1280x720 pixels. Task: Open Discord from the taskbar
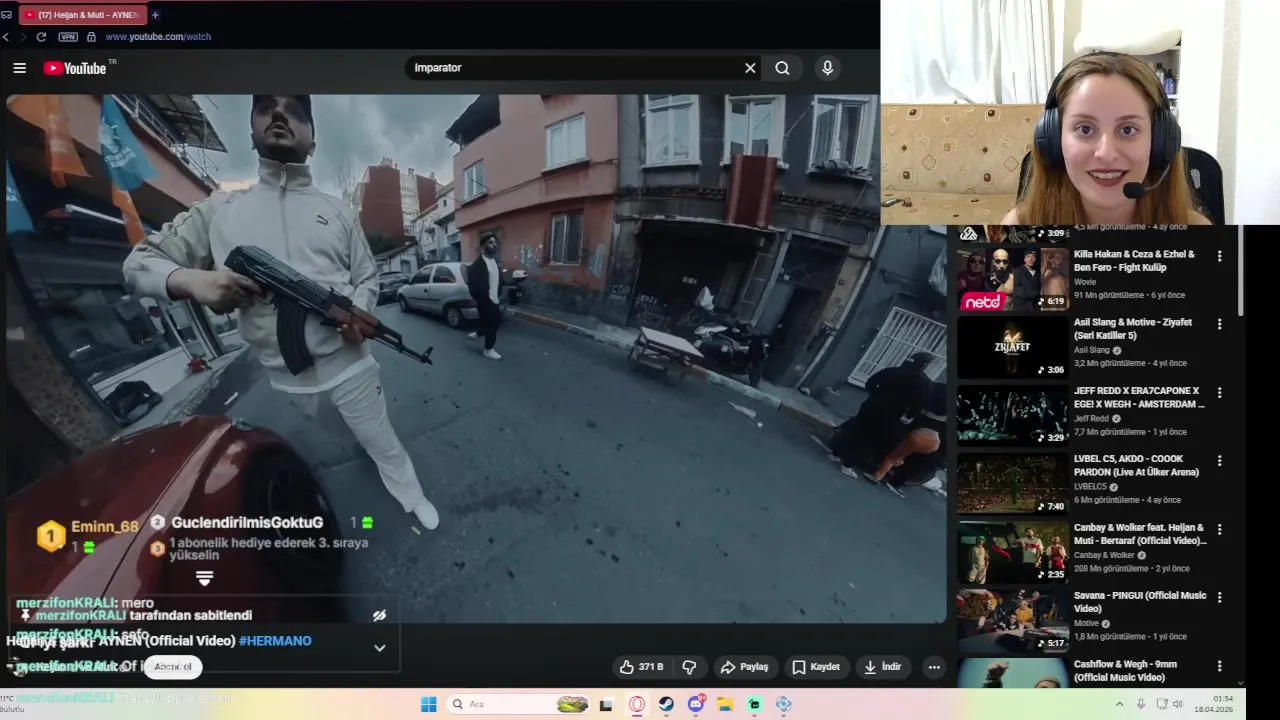[696, 704]
